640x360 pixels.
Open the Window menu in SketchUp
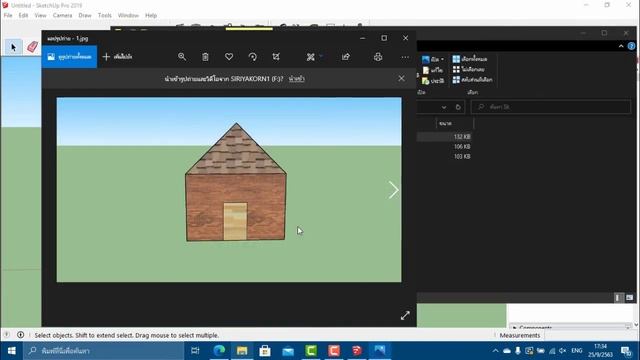[x=128, y=15]
